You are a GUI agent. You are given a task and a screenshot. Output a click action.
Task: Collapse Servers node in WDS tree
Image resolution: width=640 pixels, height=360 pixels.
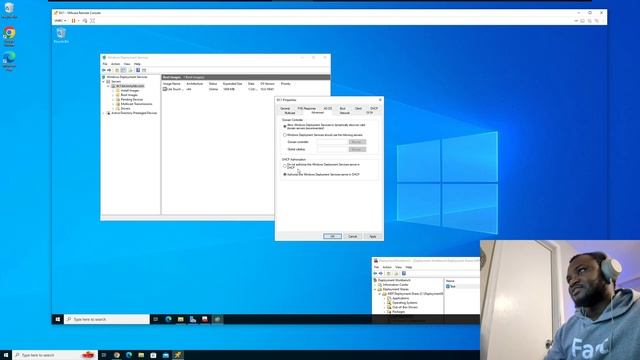(104, 82)
